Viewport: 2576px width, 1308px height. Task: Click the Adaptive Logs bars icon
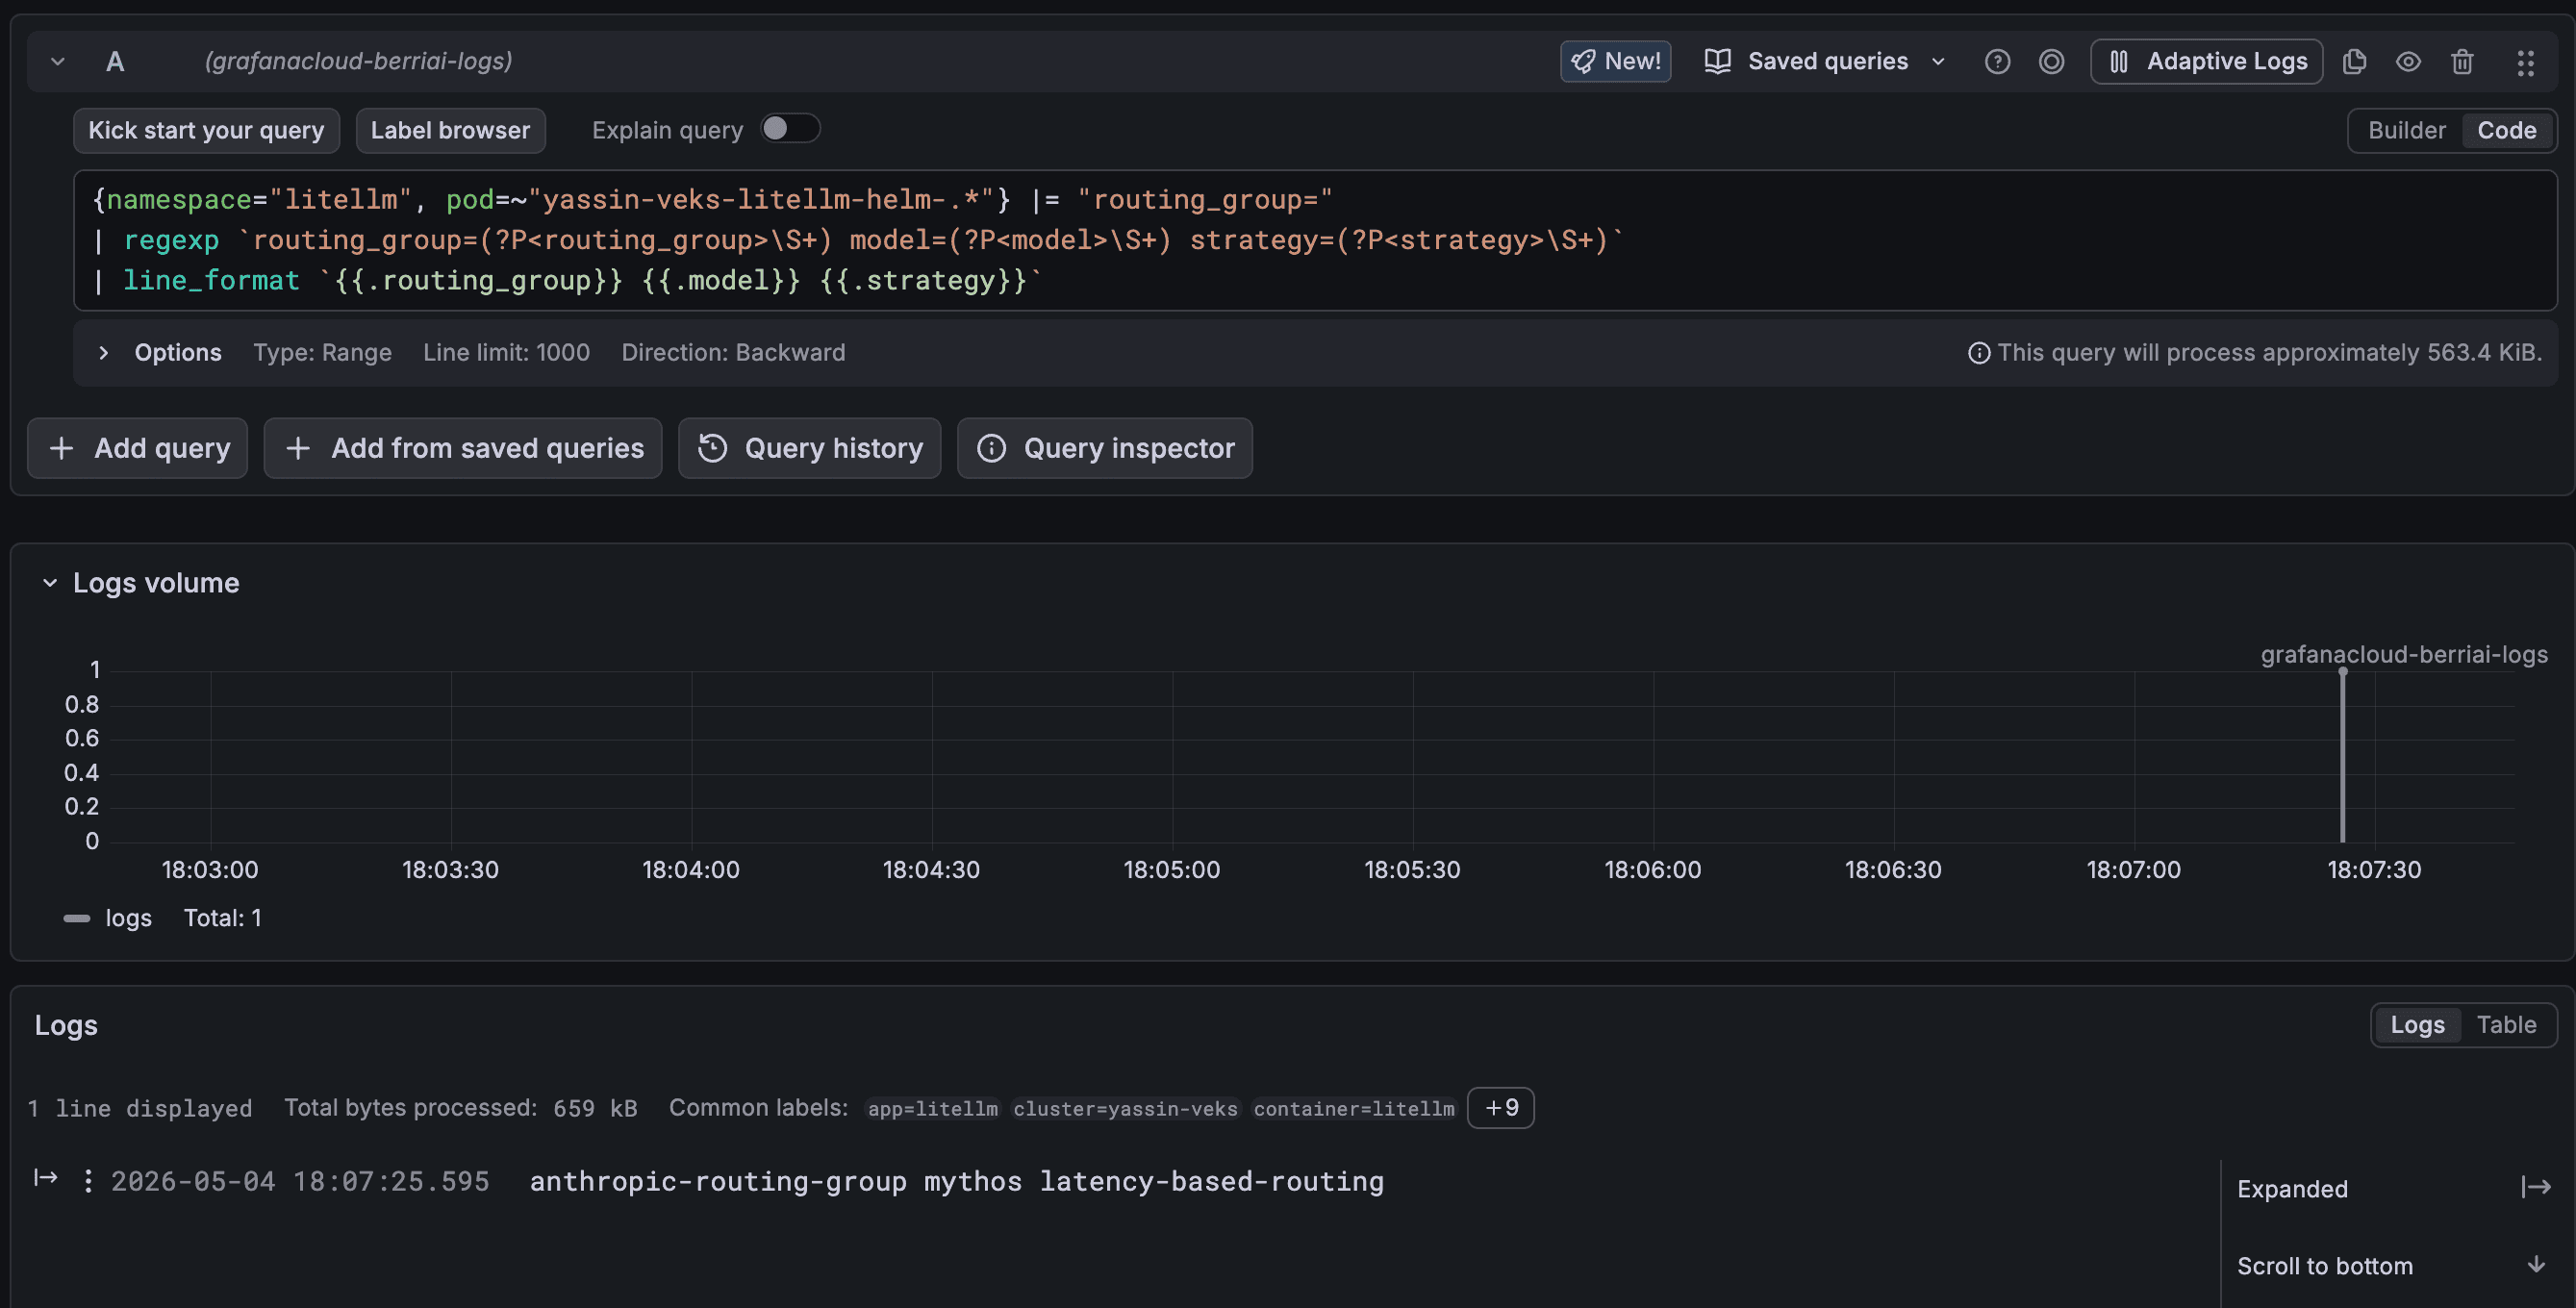coord(2118,62)
